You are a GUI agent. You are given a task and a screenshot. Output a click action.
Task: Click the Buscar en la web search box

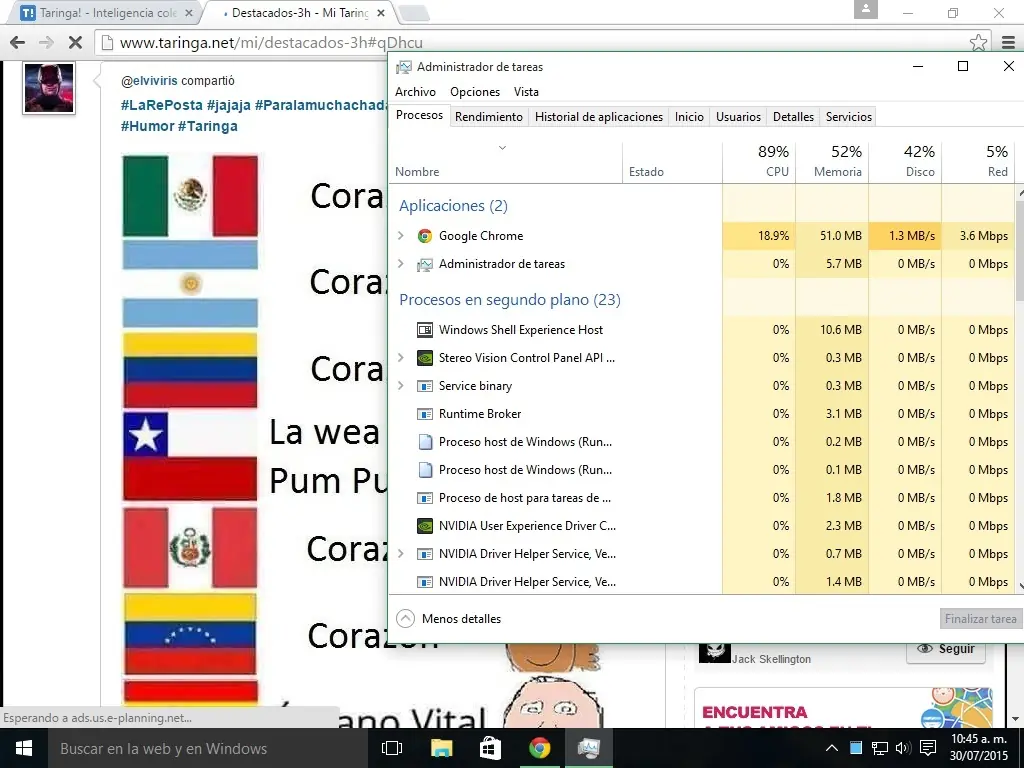click(x=209, y=748)
